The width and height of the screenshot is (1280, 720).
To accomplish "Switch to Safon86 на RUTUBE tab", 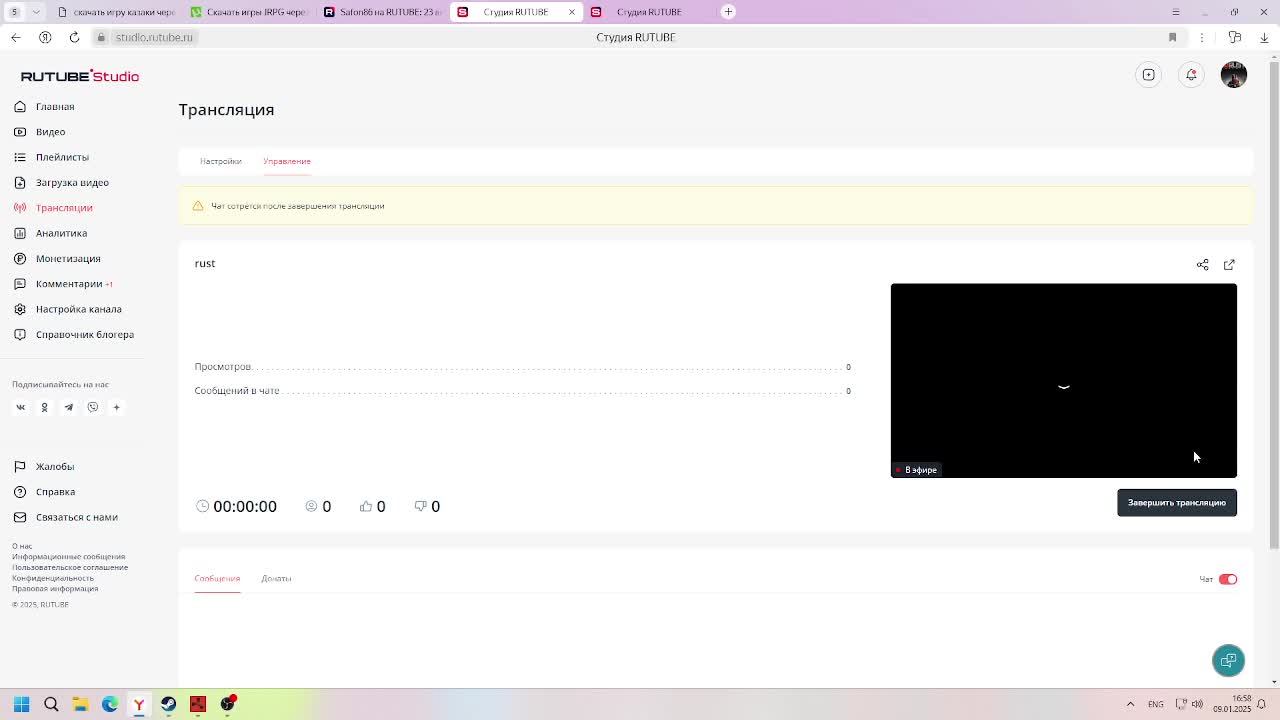I will 383,12.
